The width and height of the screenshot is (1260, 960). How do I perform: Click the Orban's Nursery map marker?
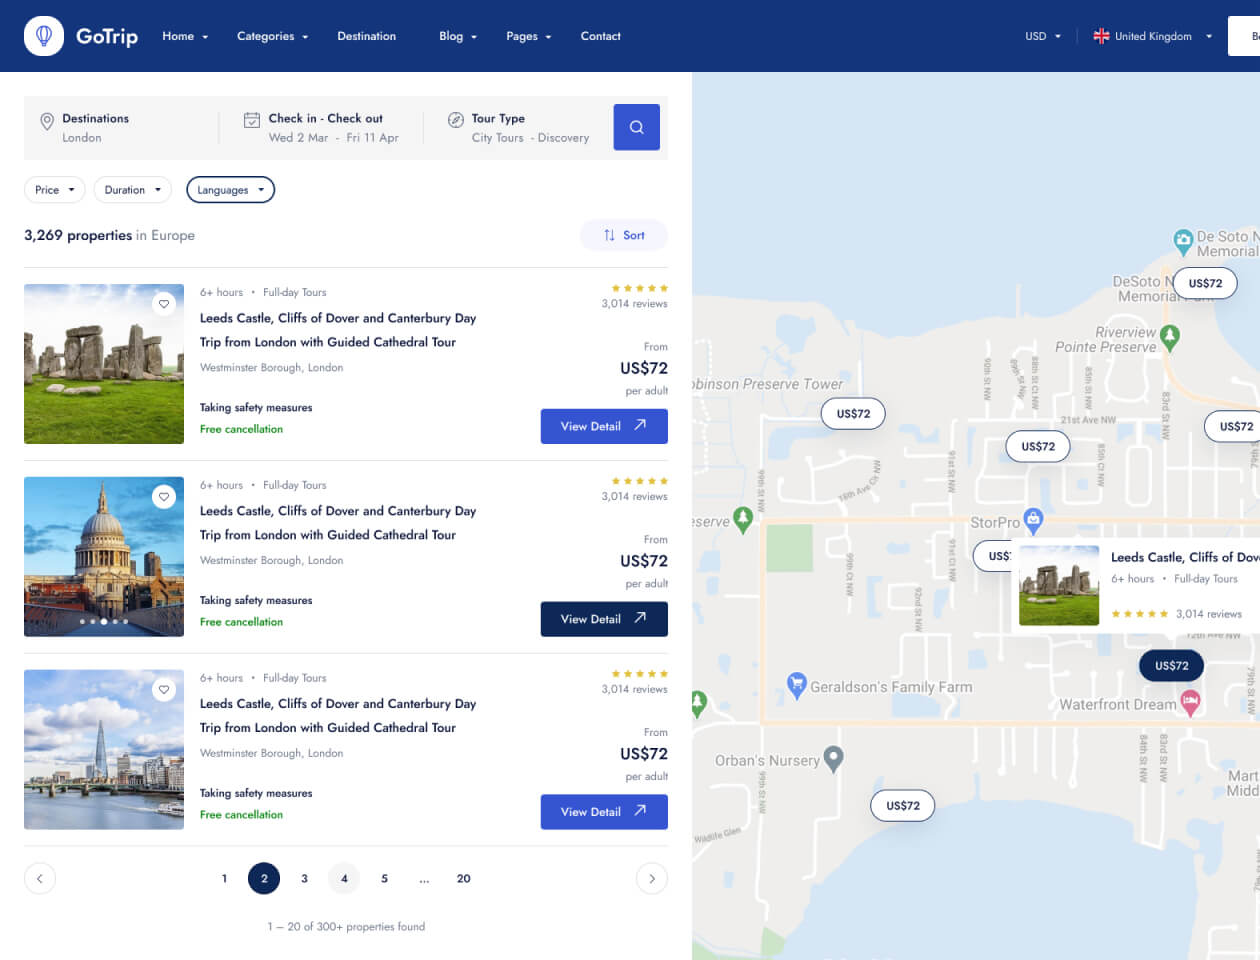click(x=833, y=758)
